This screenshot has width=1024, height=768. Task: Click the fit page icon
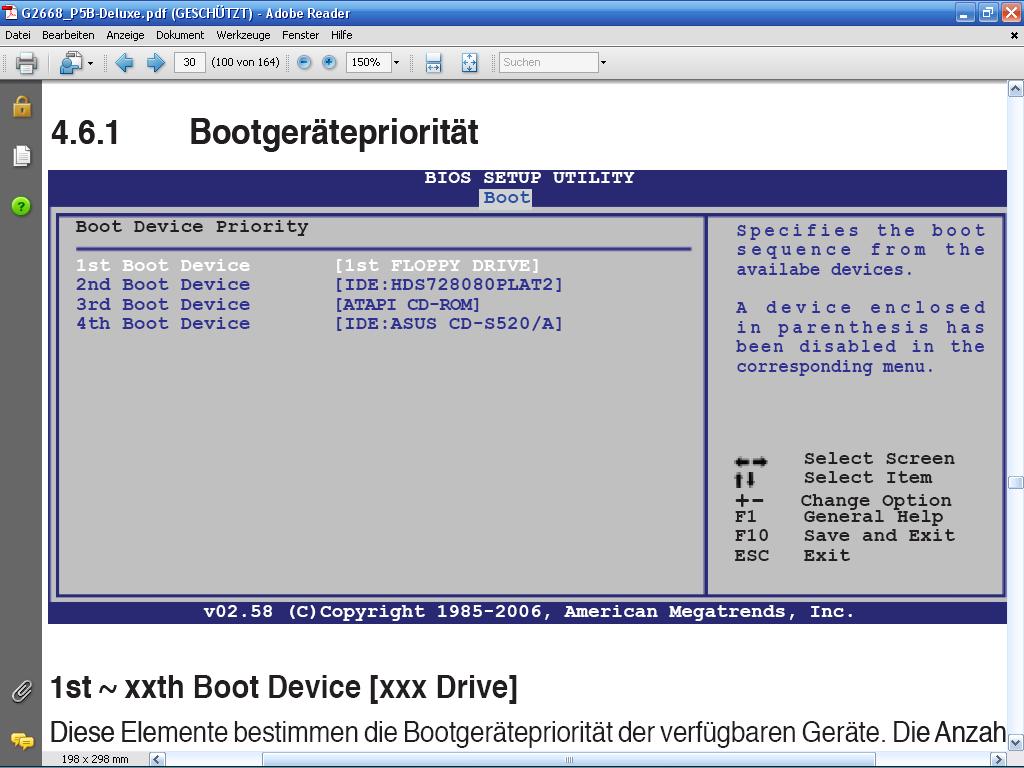(469, 63)
